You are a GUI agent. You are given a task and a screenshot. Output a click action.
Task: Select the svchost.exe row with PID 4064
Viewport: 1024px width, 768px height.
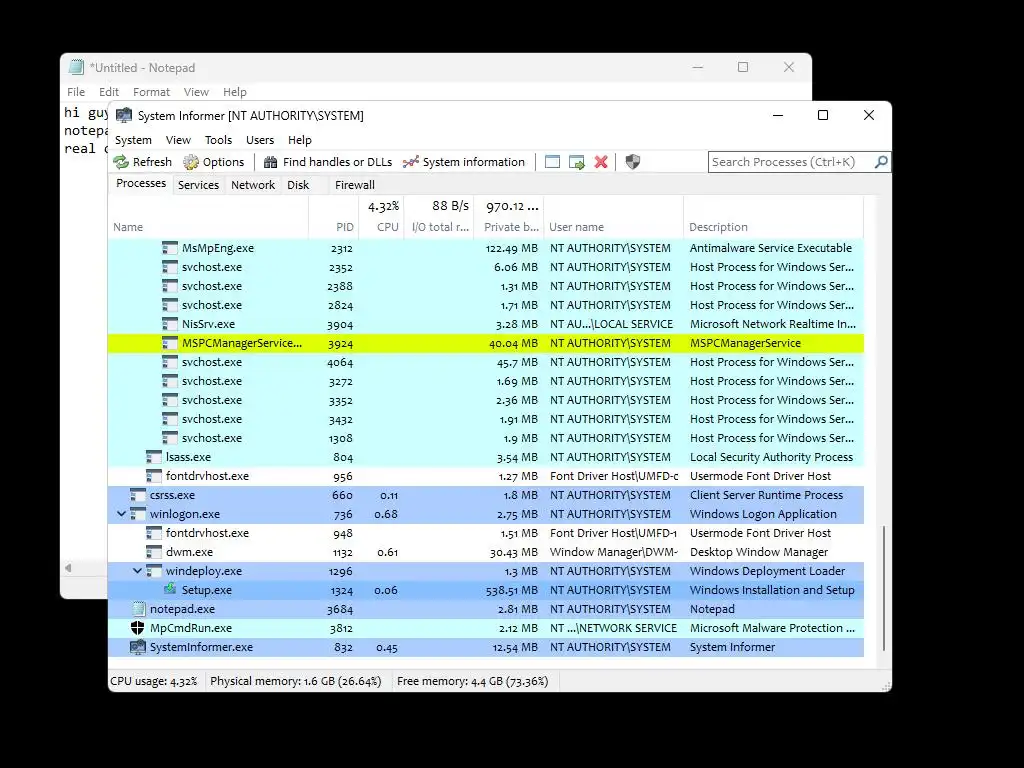coord(486,362)
